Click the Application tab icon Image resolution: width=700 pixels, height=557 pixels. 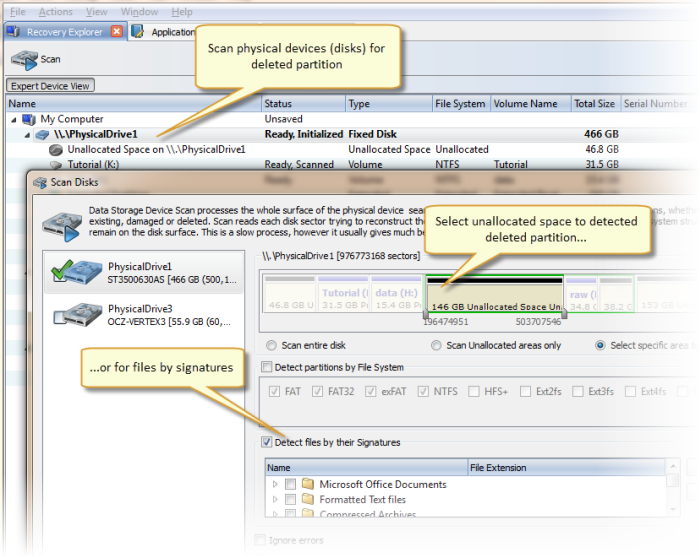pos(138,32)
